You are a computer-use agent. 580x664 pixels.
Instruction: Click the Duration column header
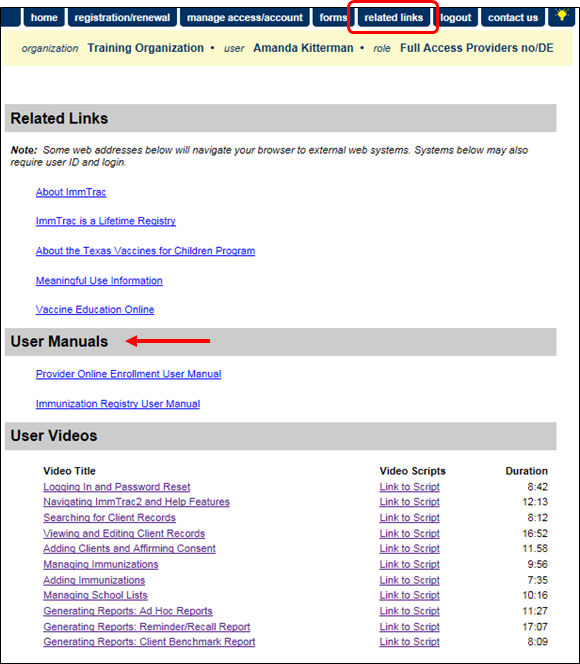[x=526, y=471]
